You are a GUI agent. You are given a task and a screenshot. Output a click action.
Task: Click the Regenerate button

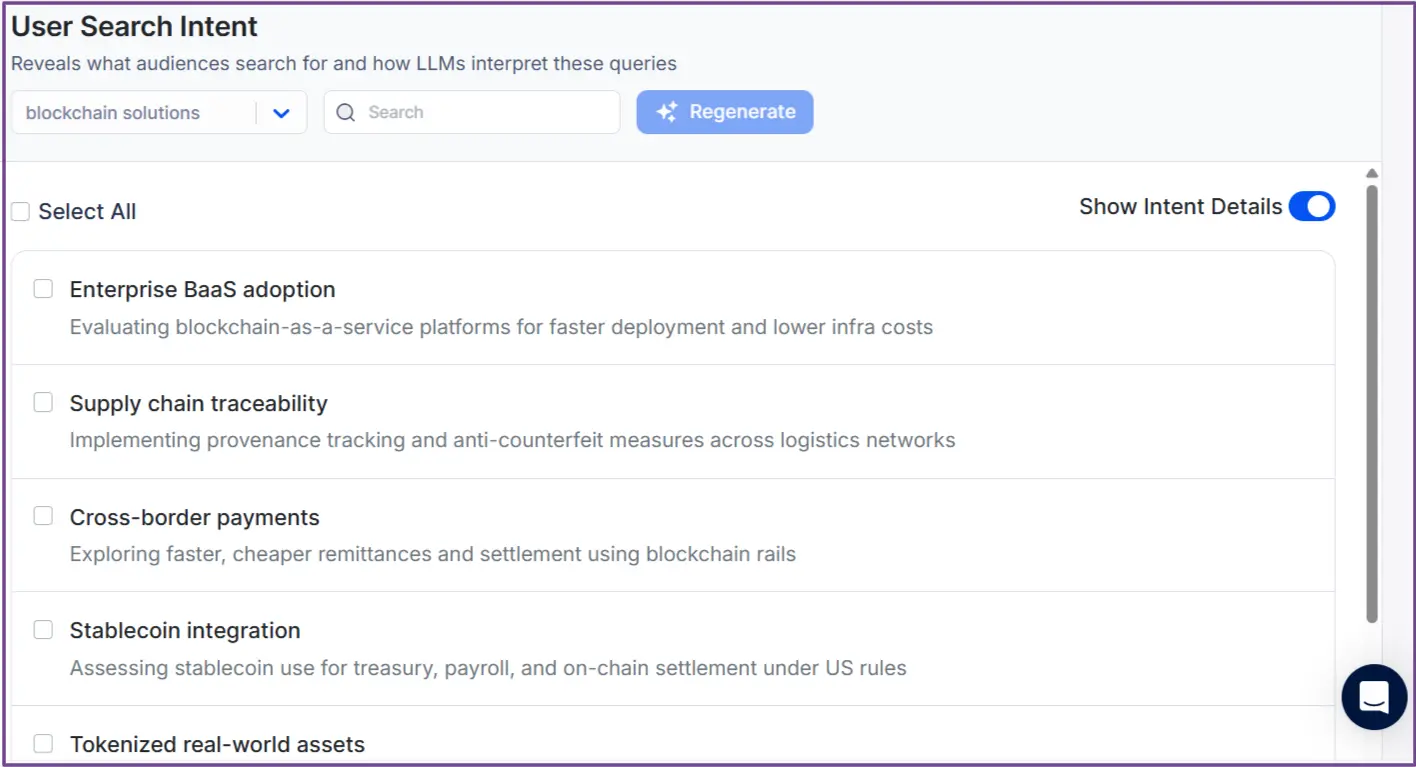[724, 112]
